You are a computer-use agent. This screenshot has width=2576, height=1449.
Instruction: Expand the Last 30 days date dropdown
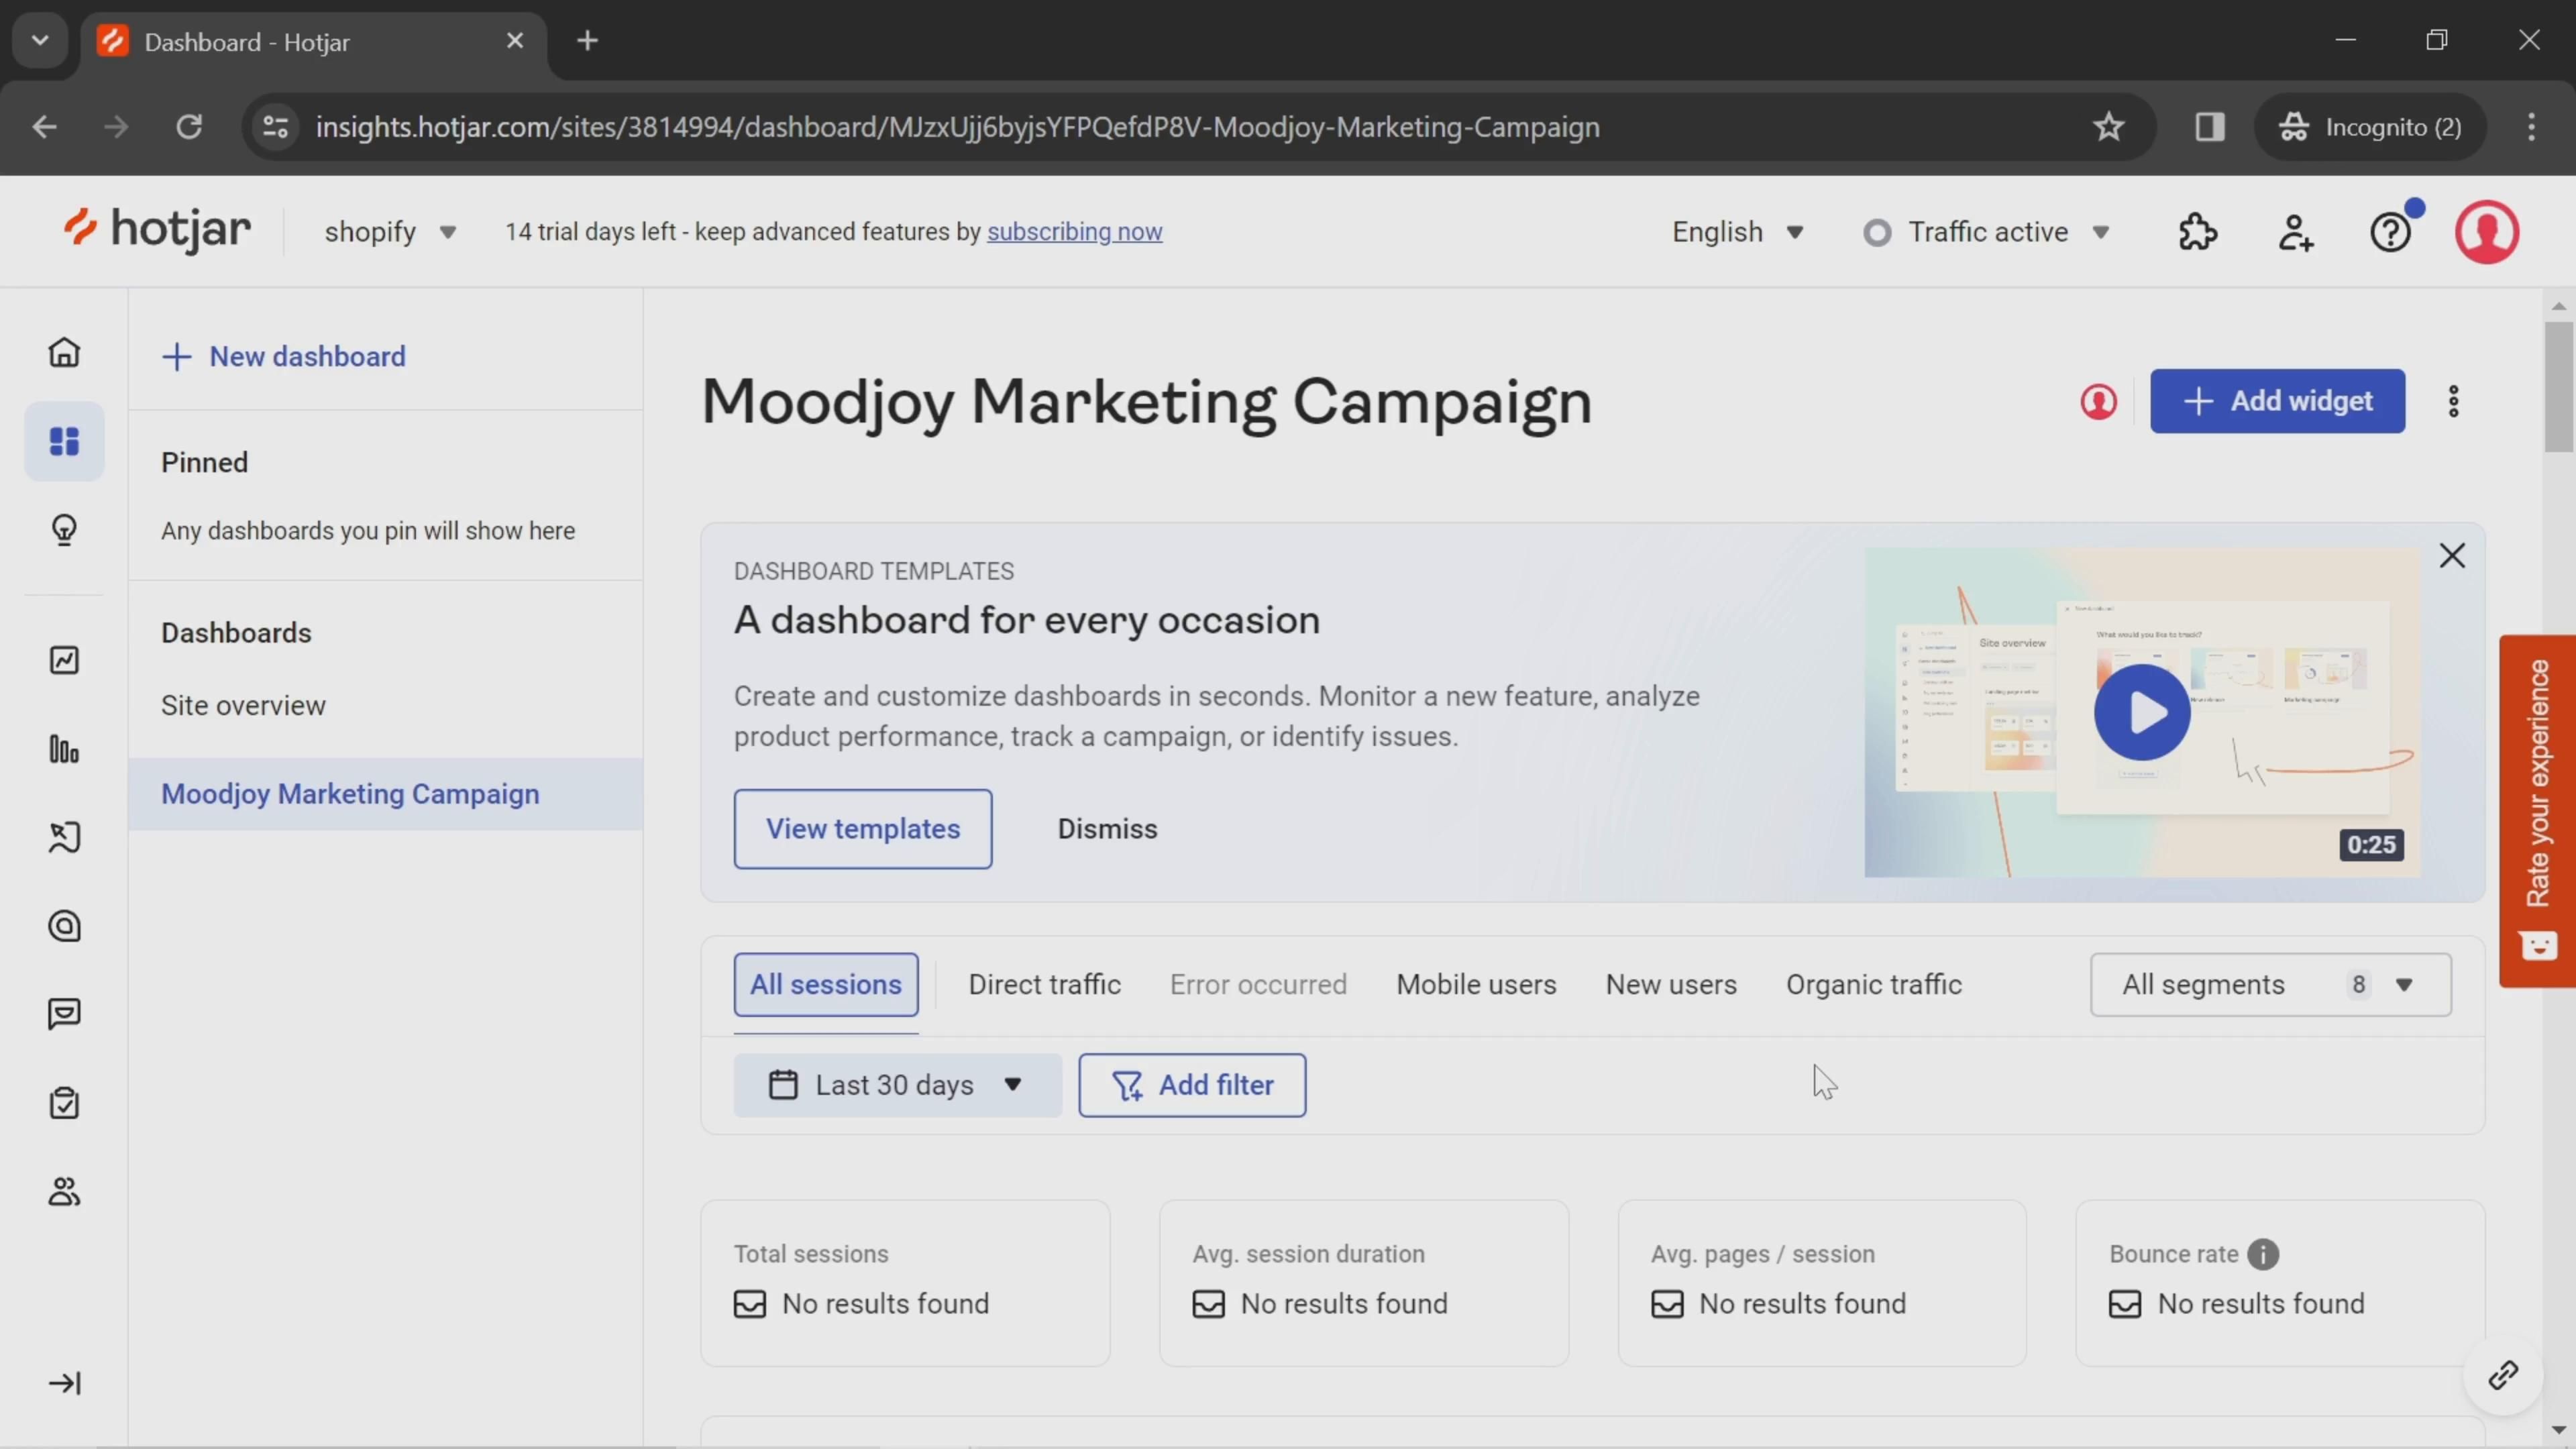tap(896, 1085)
